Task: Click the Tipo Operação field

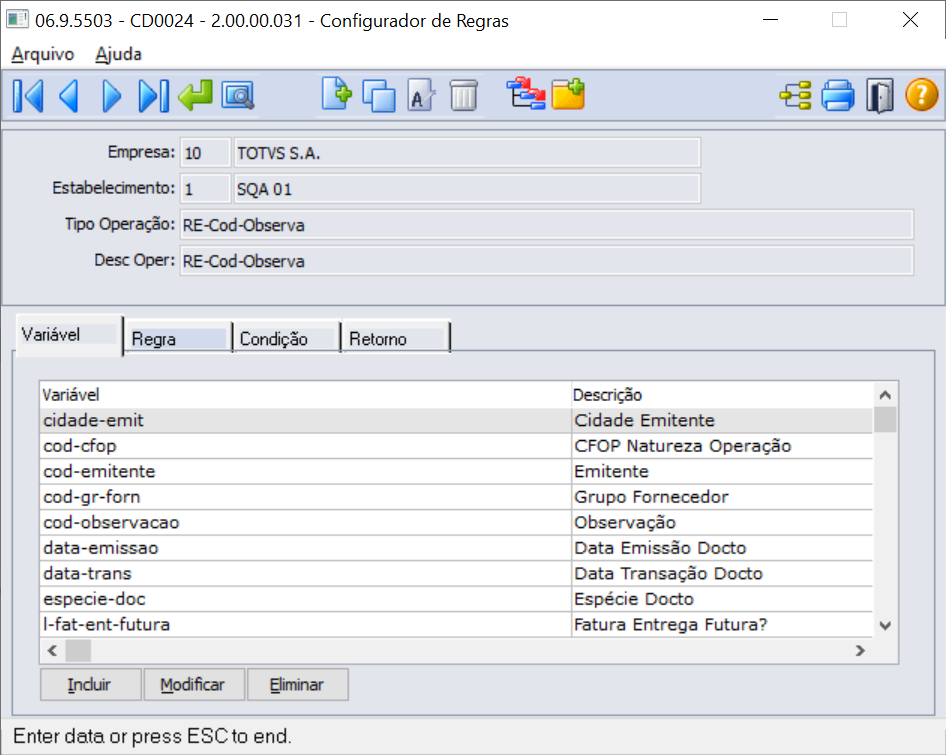Action: (x=546, y=225)
